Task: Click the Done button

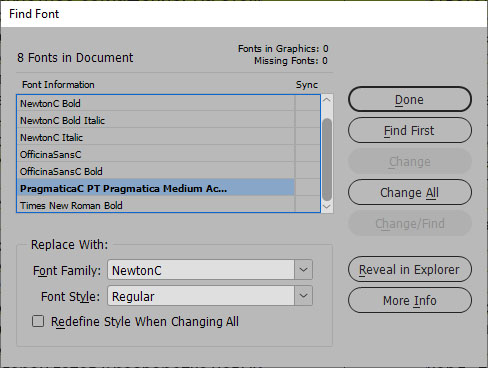Action: (410, 99)
